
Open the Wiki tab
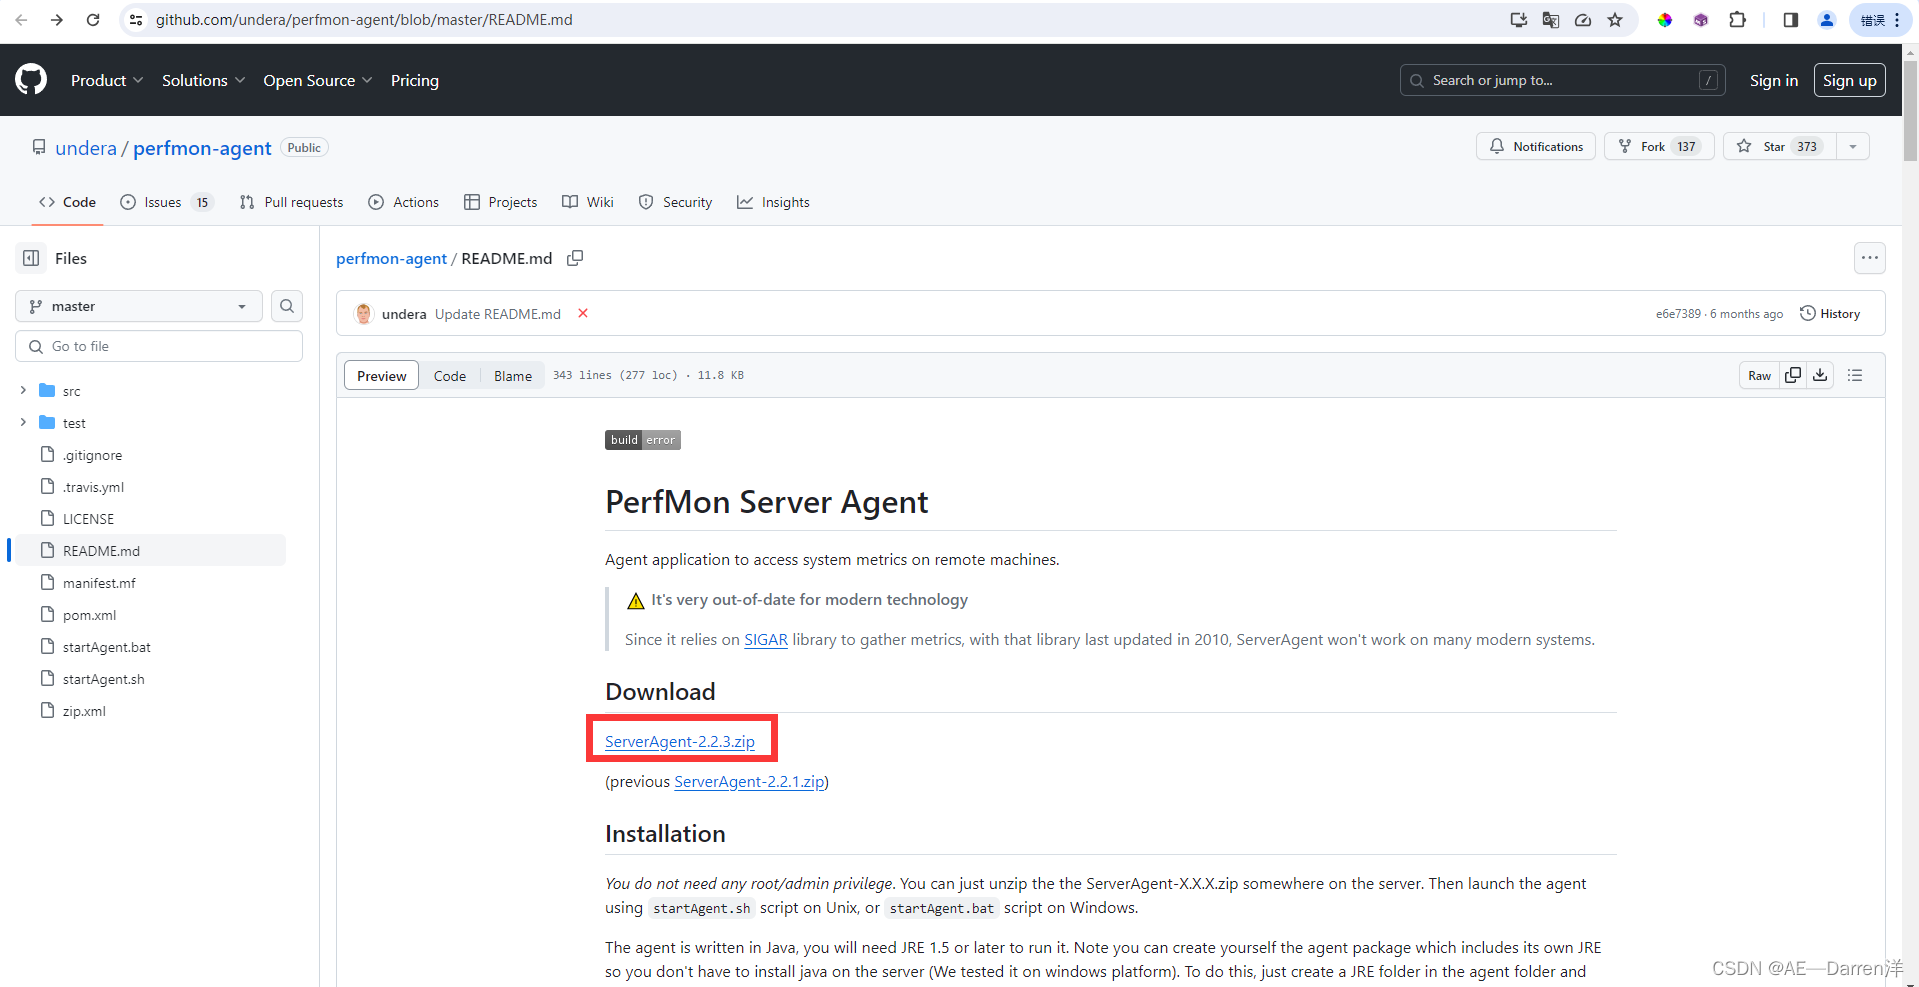(588, 202)
